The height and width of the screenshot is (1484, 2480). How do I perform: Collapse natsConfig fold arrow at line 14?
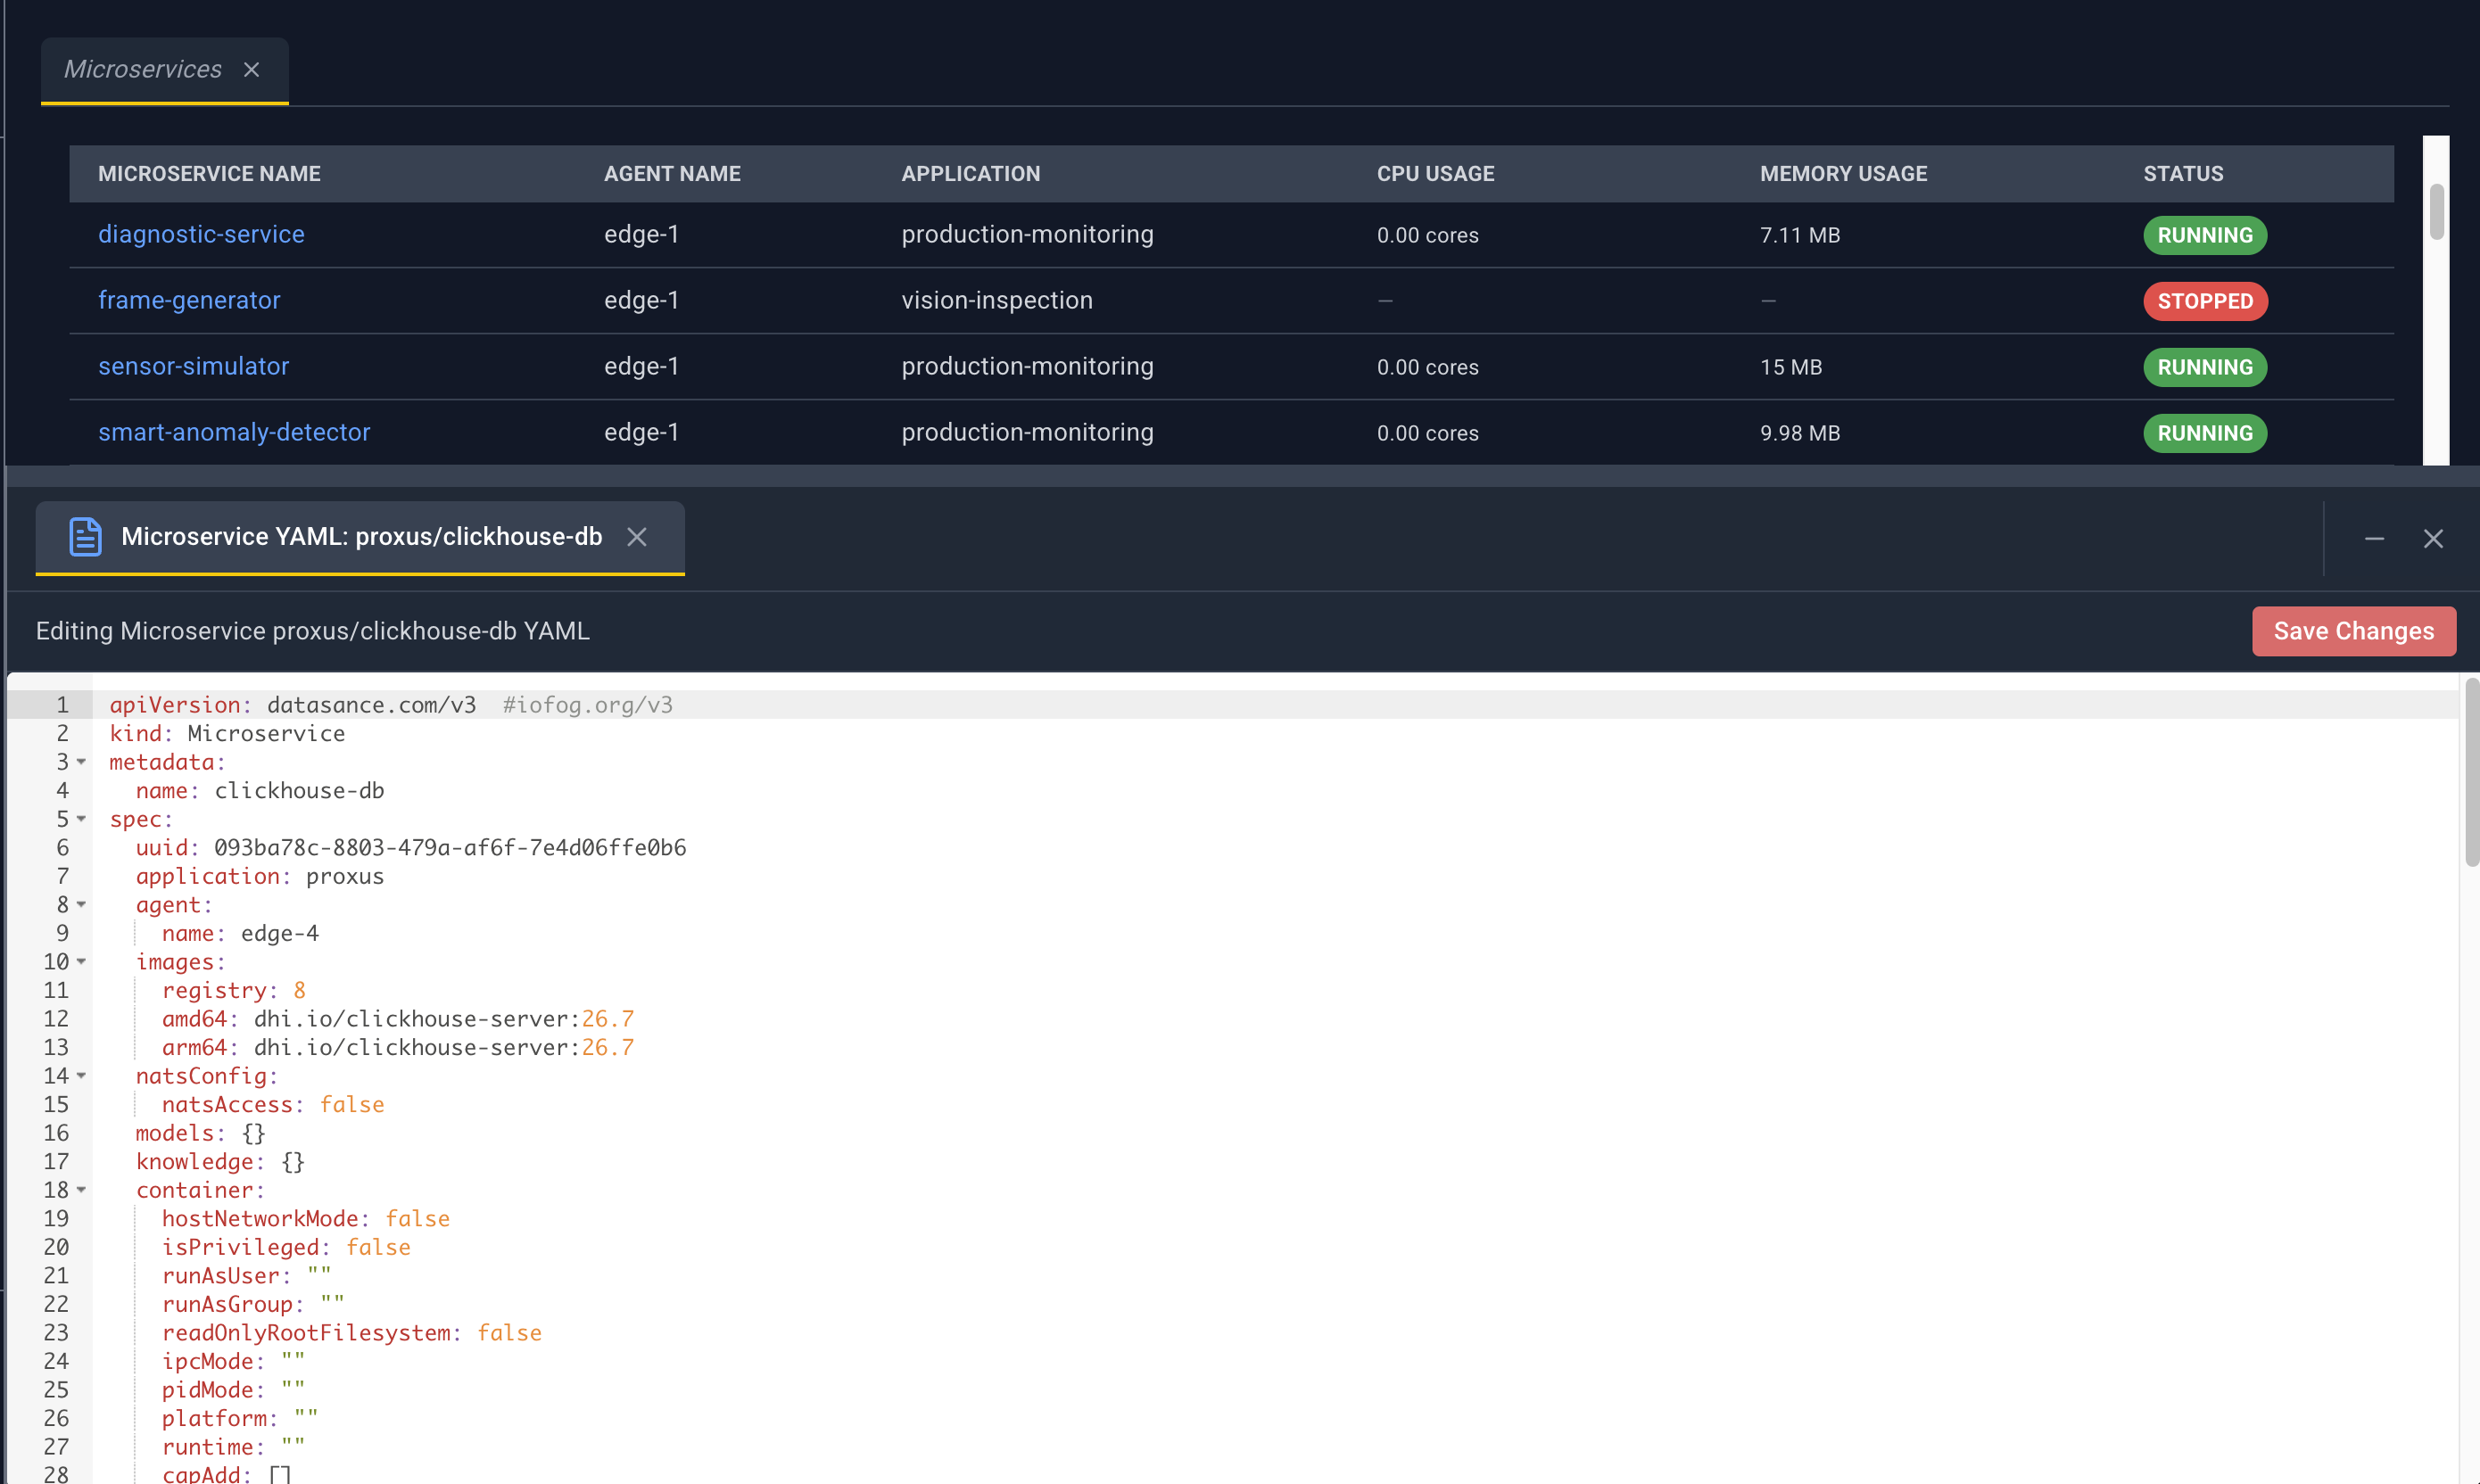click(82, 1076)
